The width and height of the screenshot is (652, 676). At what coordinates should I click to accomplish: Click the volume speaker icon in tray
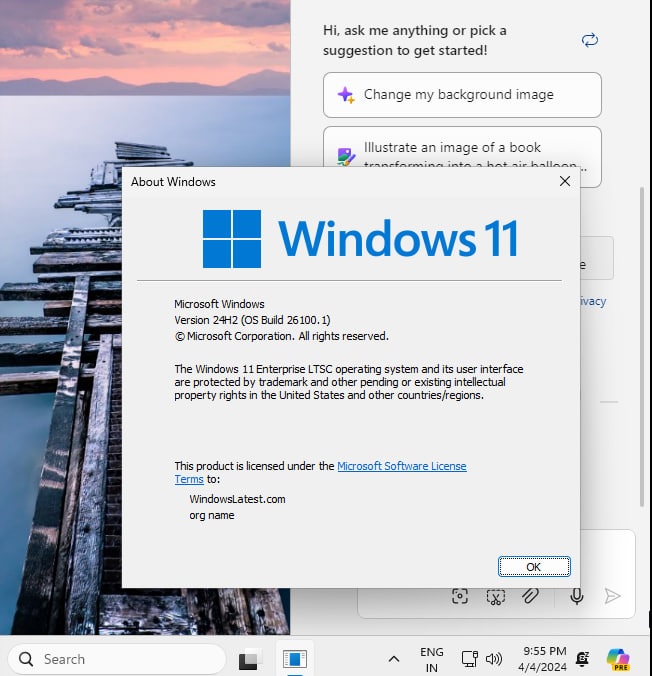[x=494, y=659]
